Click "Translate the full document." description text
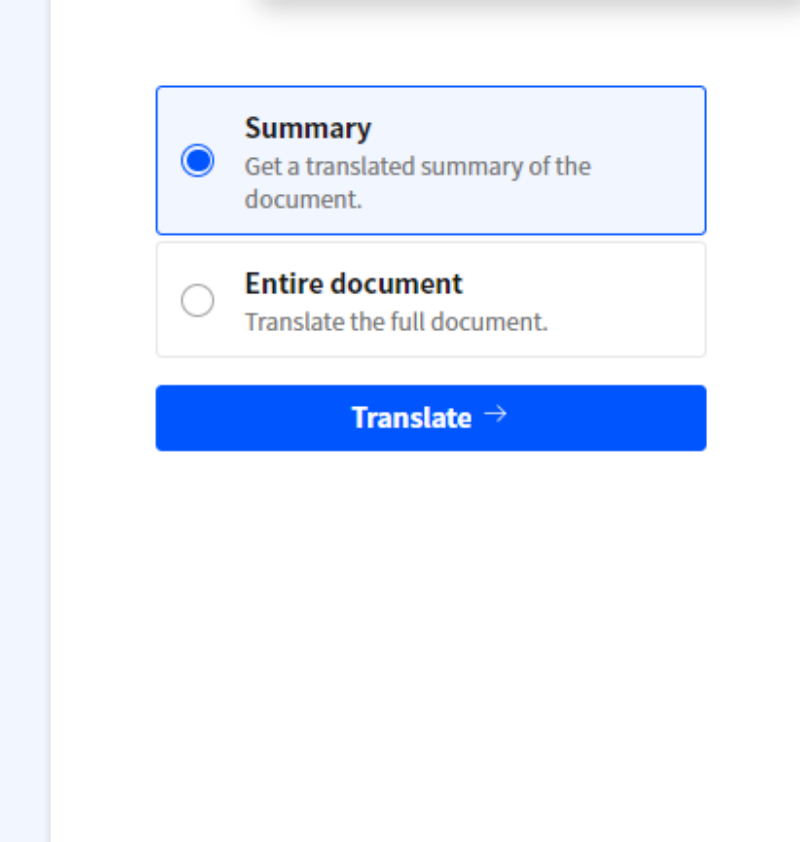This screenshot has height=842, width=800. 396,322
